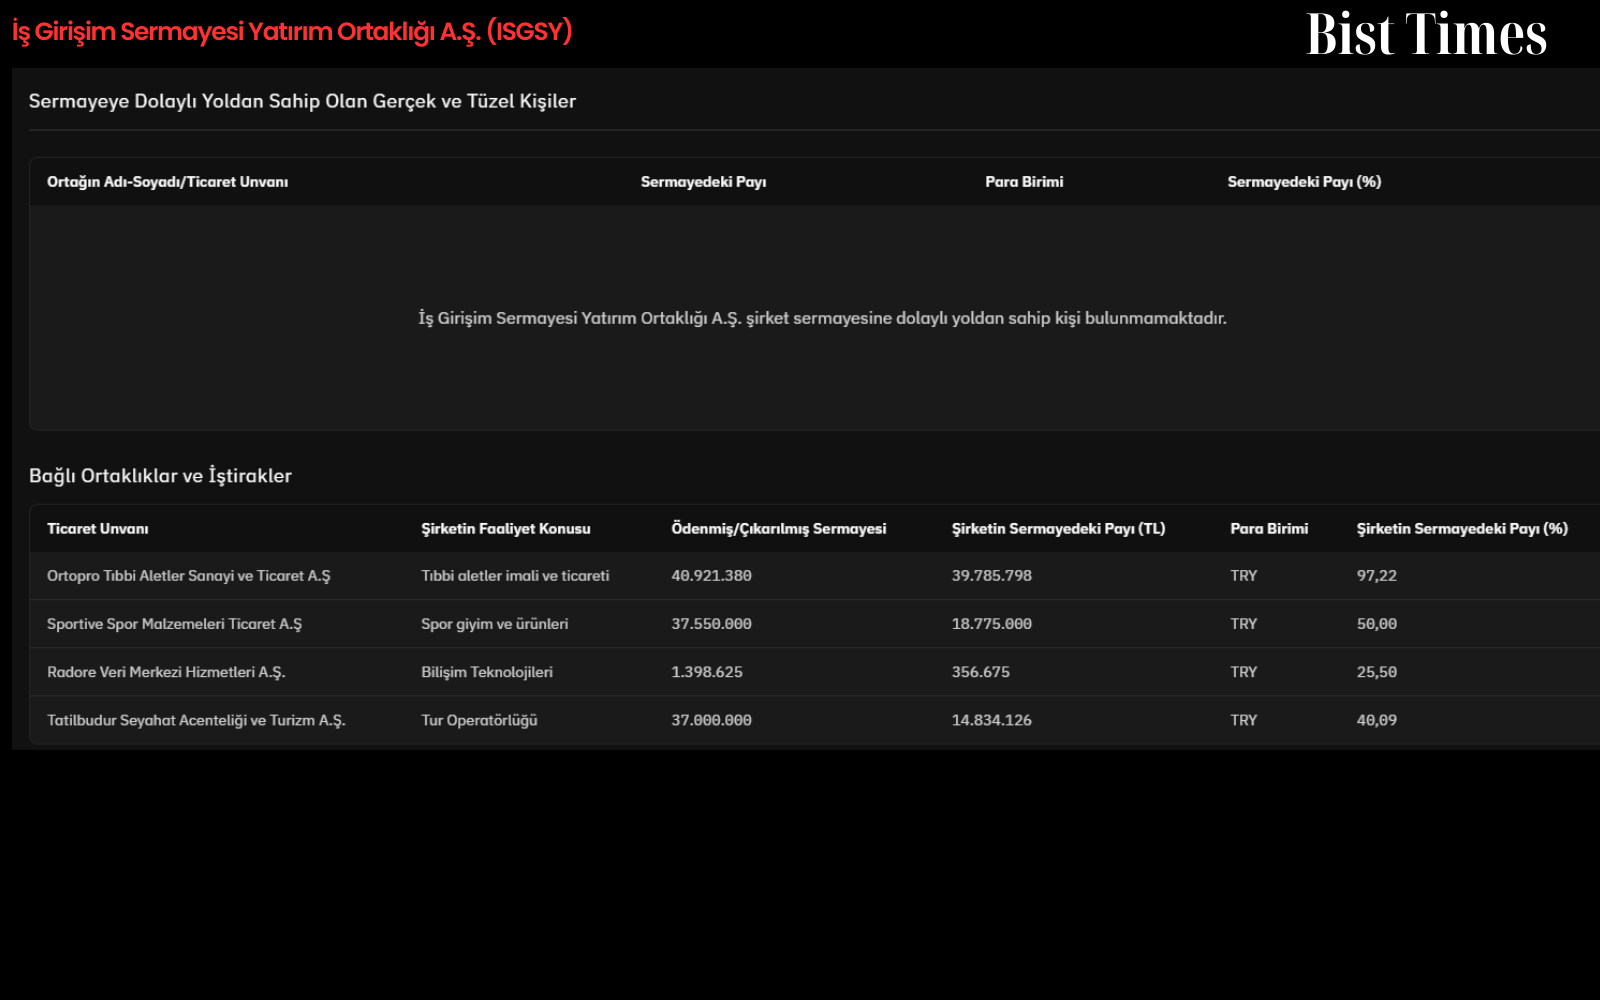
Task: Click the Para Birimi header in upper table
Action: pos(1024,182)
